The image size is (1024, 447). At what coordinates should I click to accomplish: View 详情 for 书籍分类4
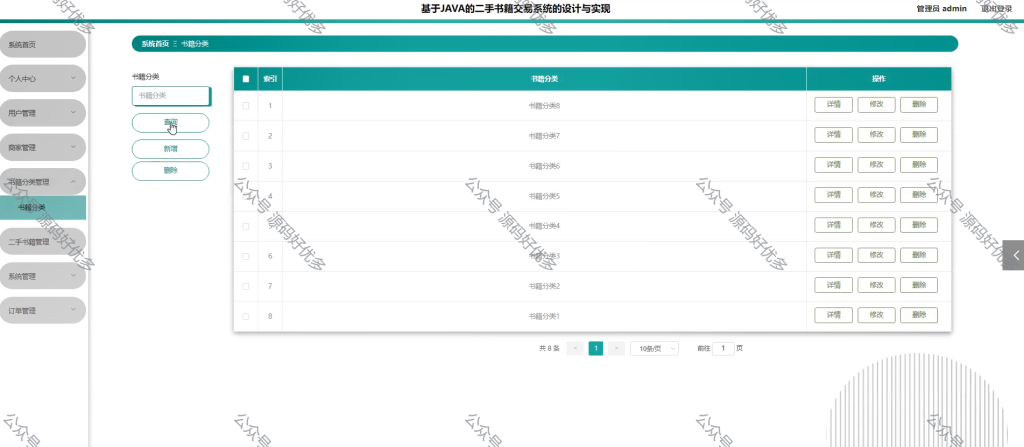(x=833, y=225)
